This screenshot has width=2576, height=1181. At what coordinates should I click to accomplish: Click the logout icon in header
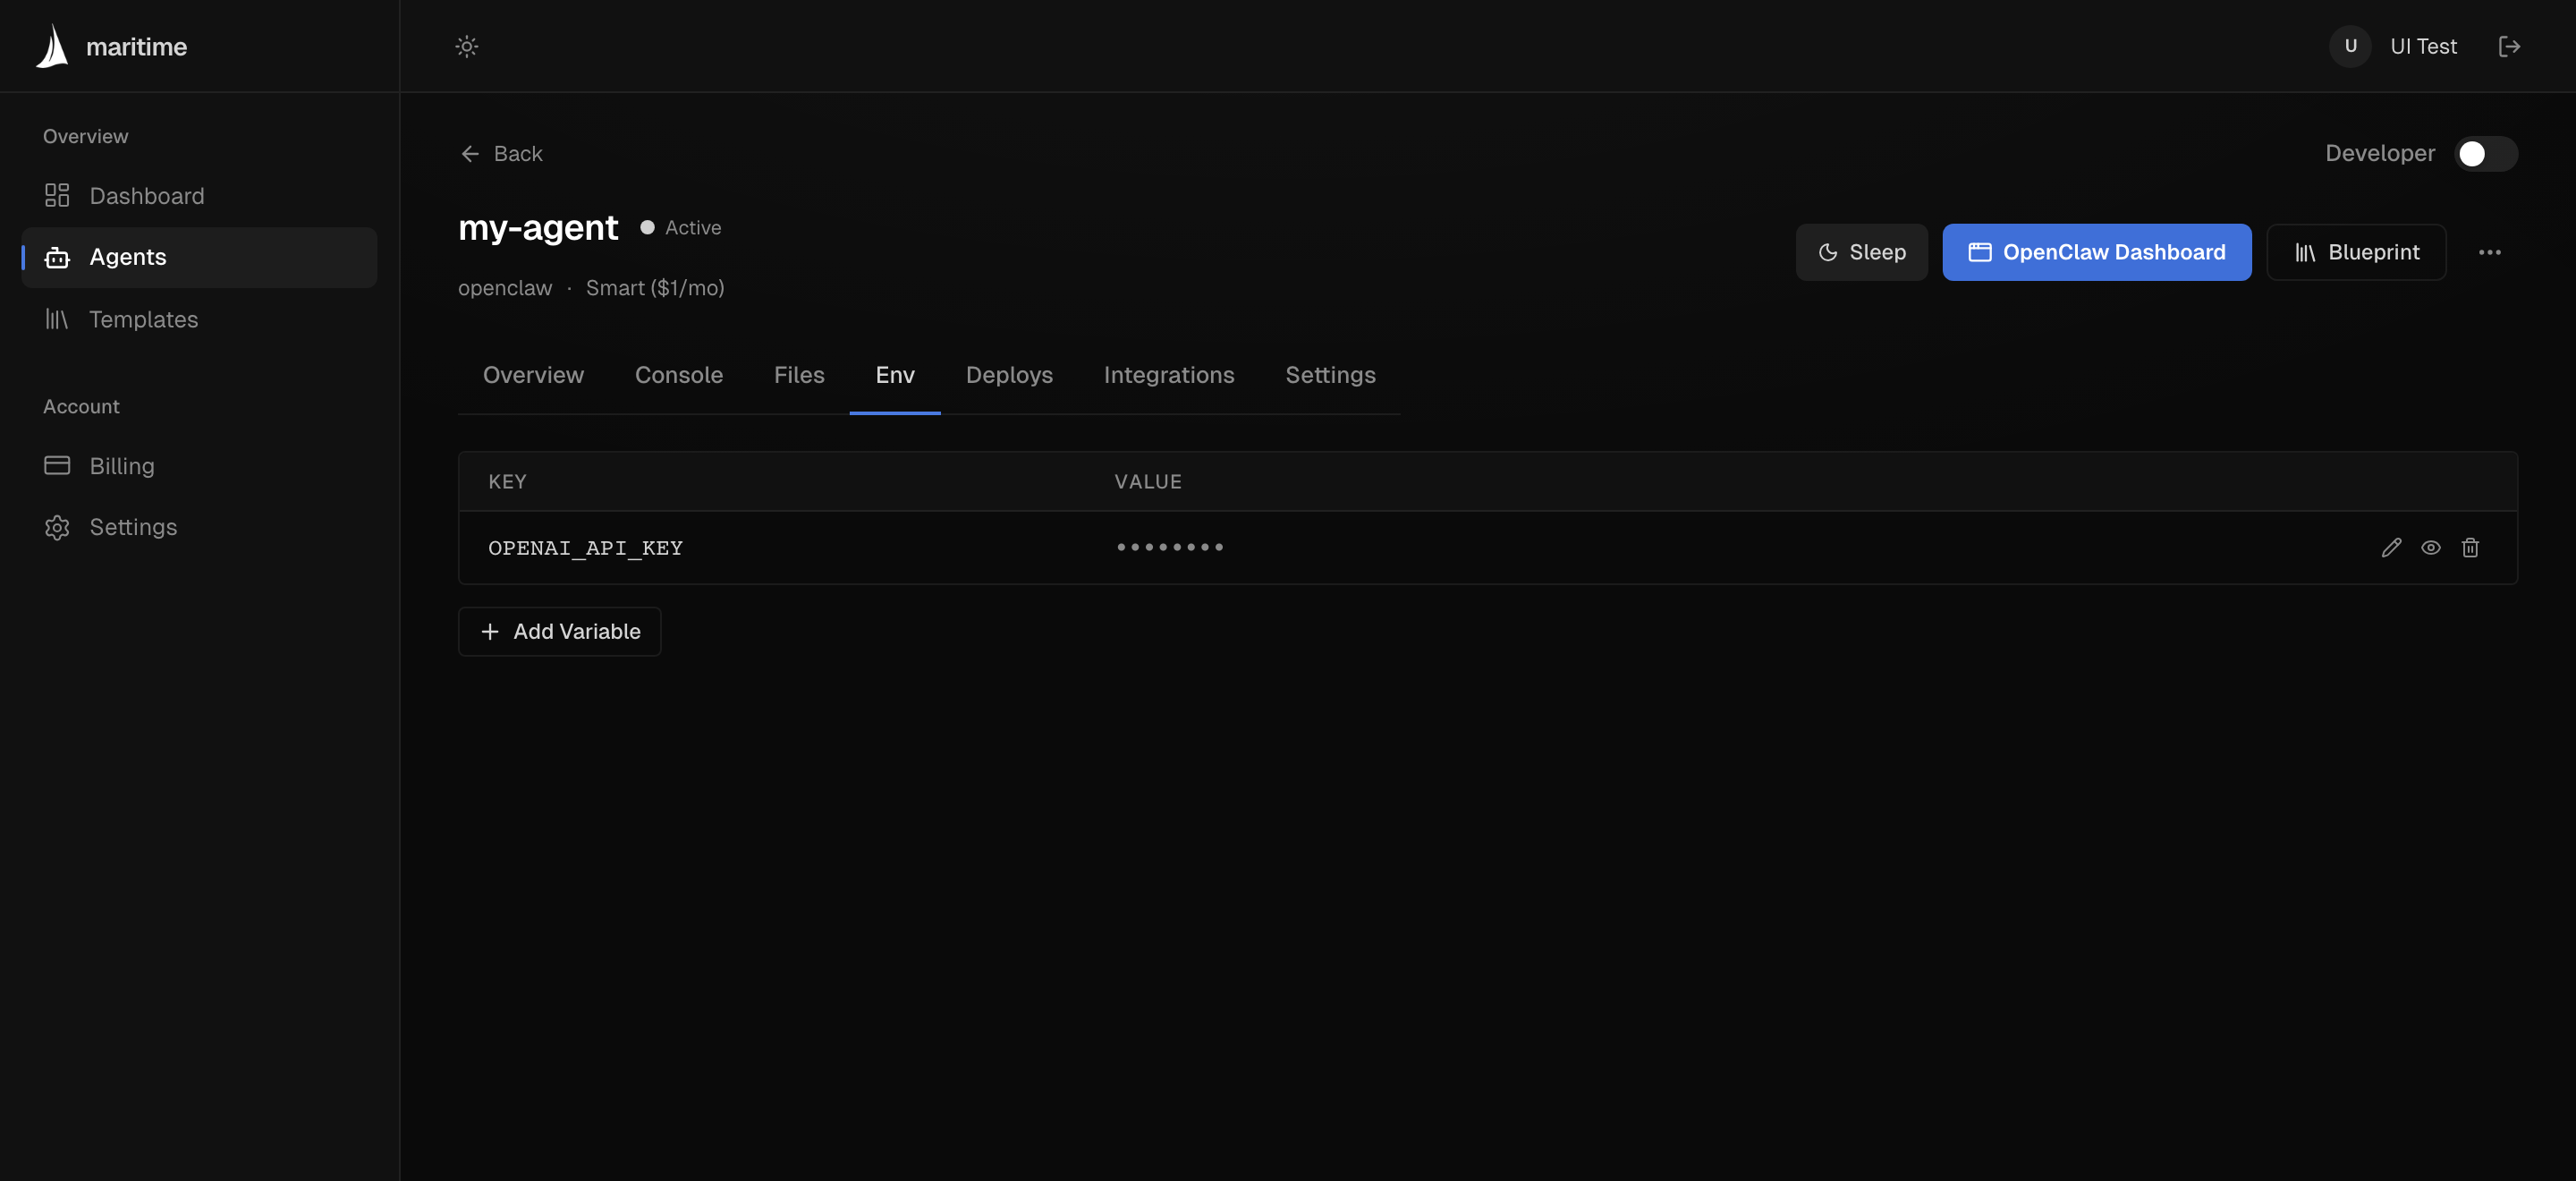point(2509,46)
